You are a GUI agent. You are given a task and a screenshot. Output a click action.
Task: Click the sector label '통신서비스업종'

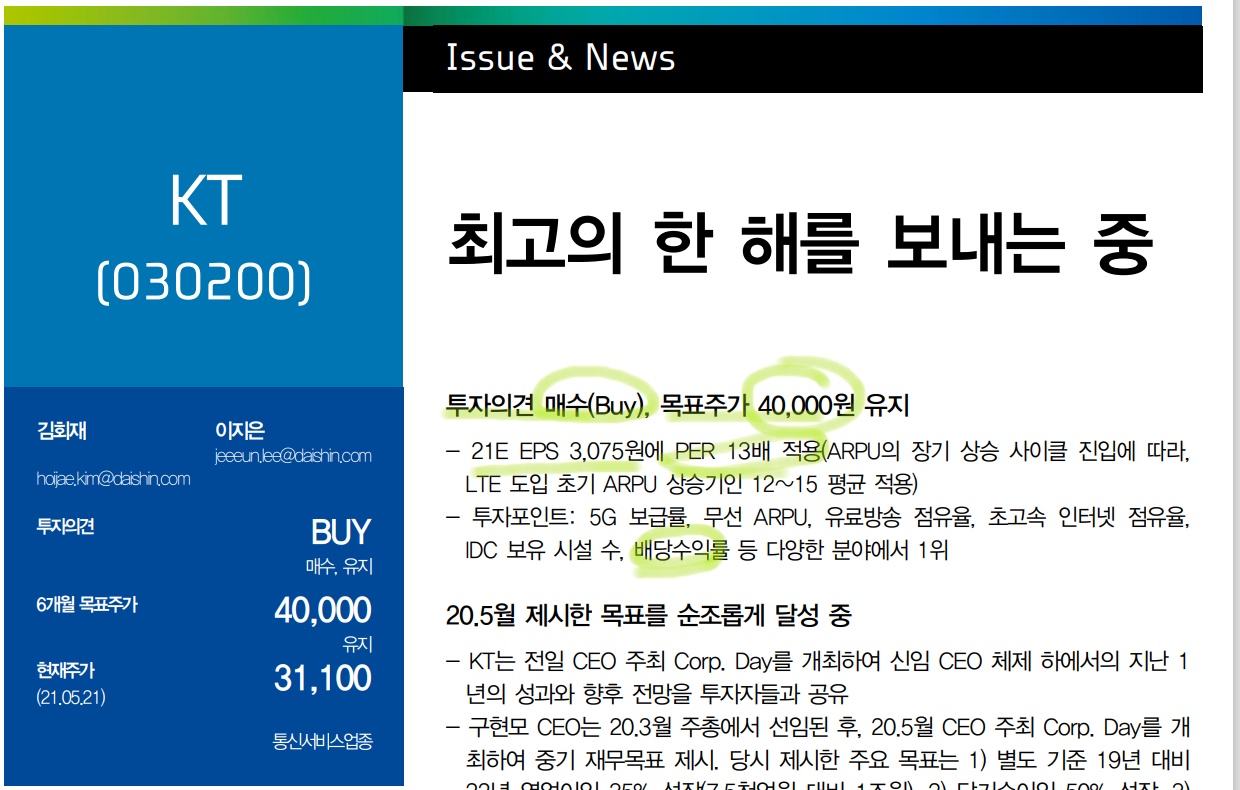pos(323,742)
